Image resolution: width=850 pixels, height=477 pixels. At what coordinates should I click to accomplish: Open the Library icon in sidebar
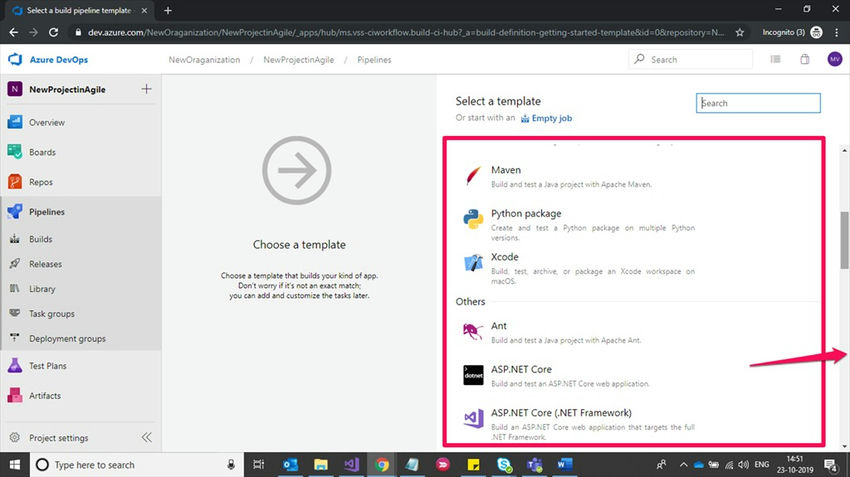tap(15, 288)
